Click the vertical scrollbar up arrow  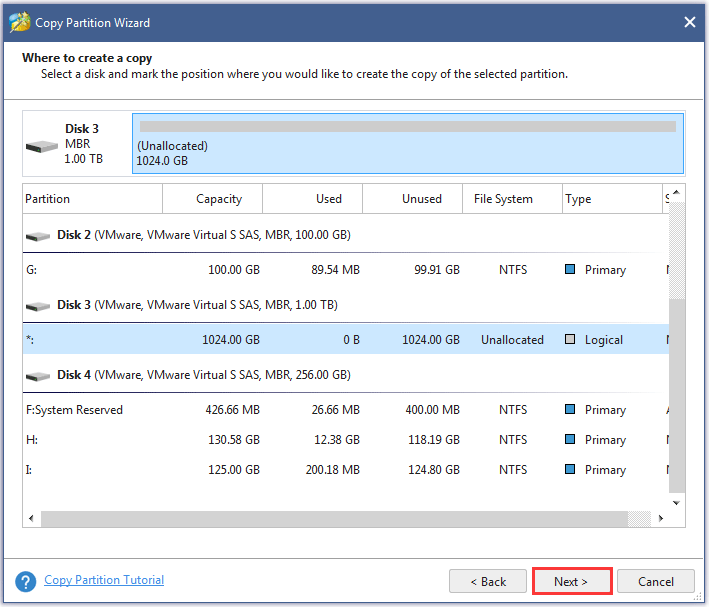pos(676,193)
